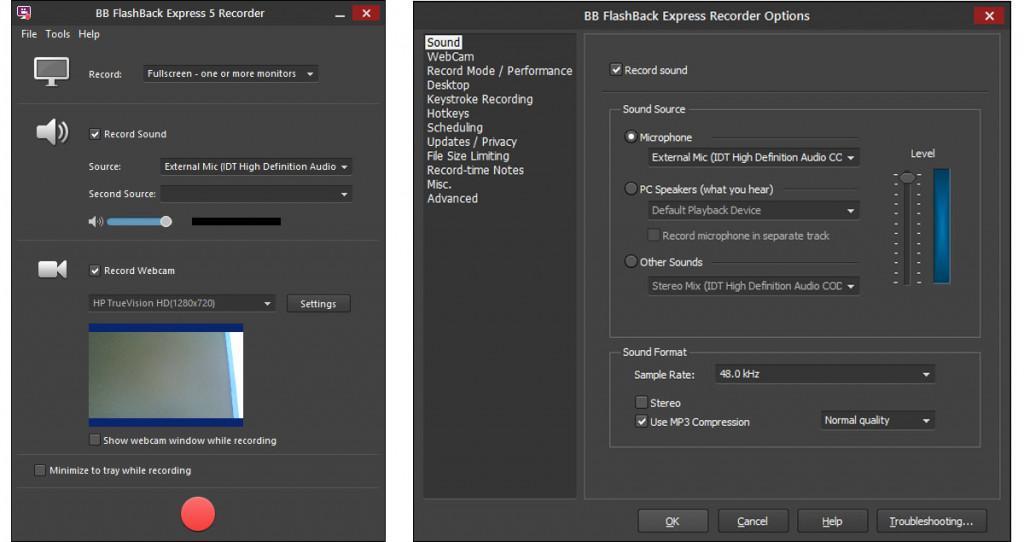Click the monitor icon beside Record
This screenshot has width=1024, height=542.
tap(52, 72)
